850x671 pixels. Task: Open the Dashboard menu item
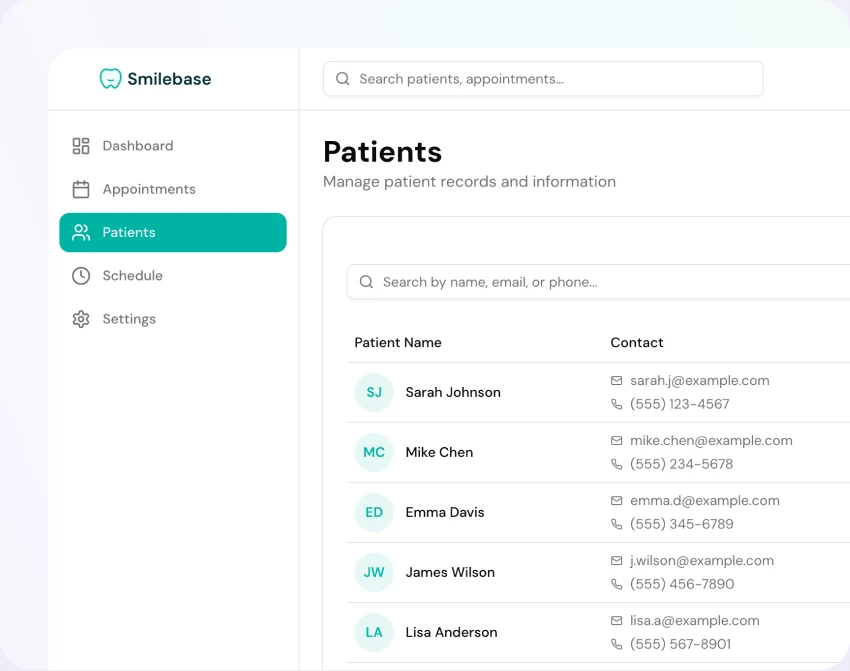pyautogui.click(x=173, y=146)
